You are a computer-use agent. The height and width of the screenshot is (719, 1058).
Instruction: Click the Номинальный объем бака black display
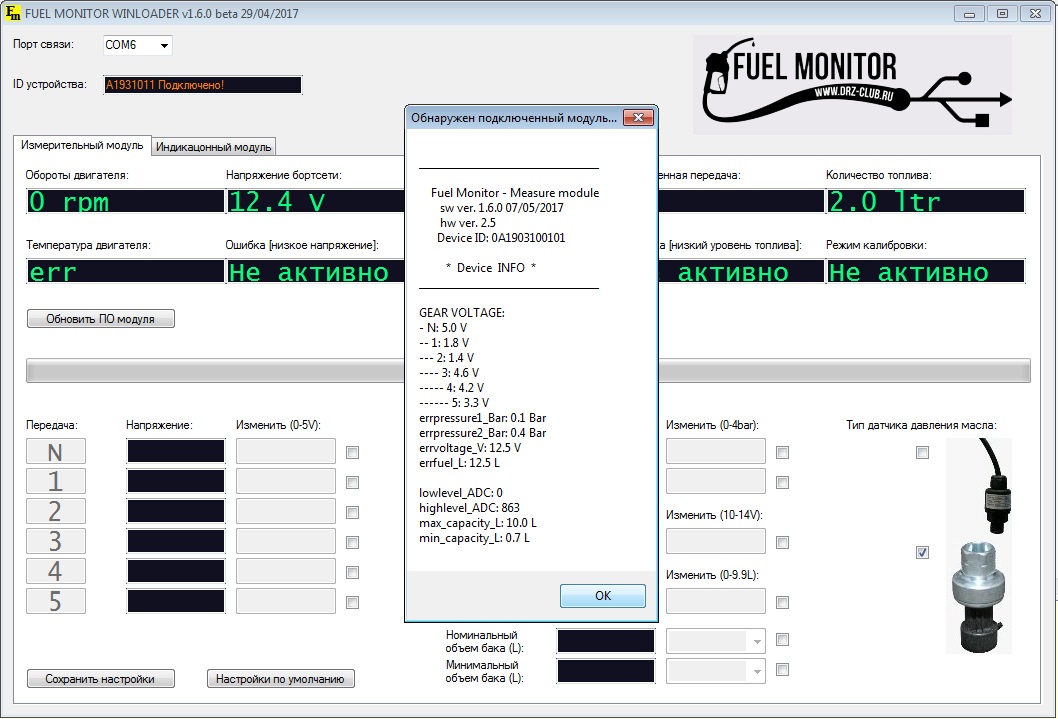[606, 641]
